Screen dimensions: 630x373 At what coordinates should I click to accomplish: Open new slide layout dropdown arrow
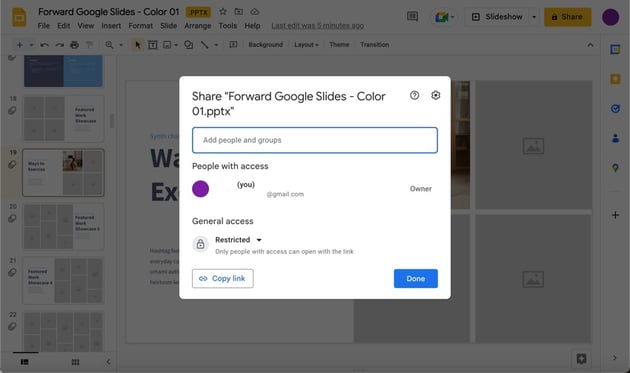pos(31,45)
